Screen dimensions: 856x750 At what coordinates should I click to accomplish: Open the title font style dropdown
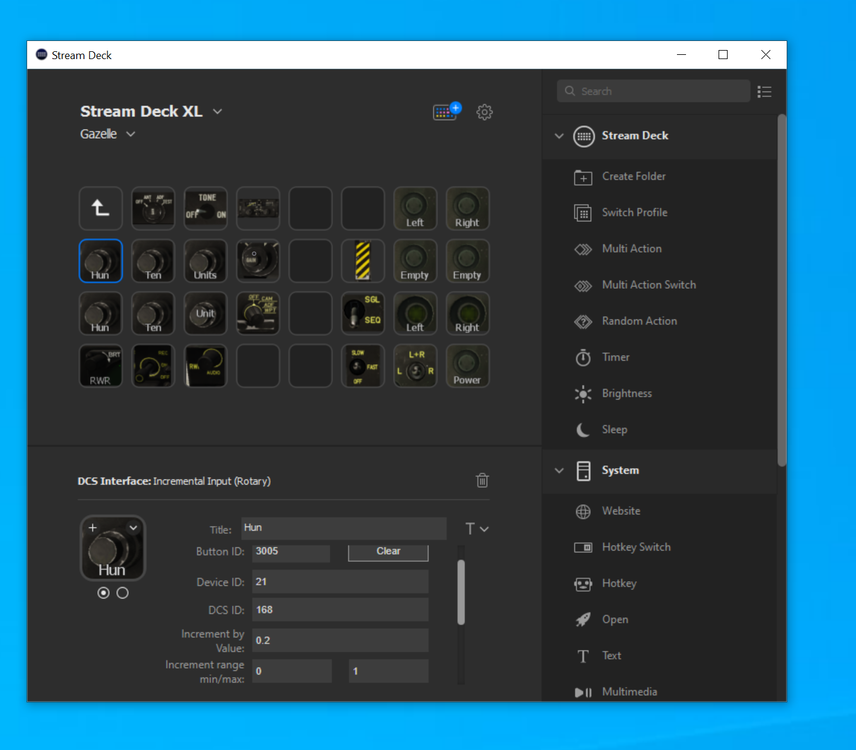[x=477, y=529]
